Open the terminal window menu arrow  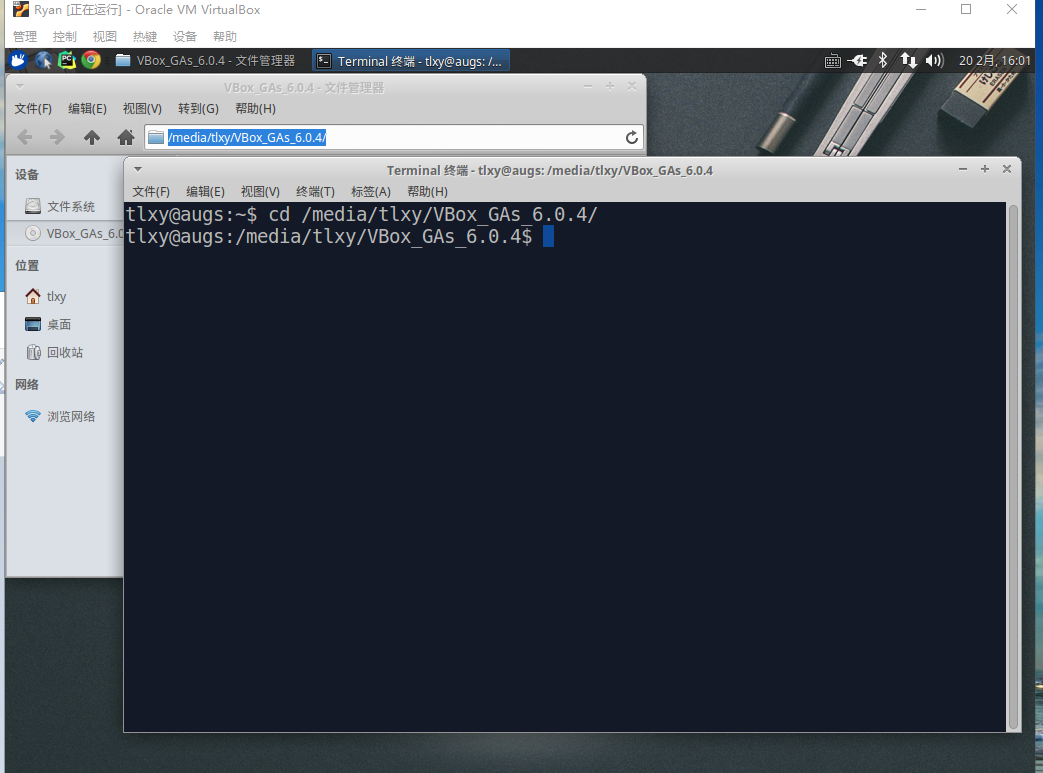[x=138, y=170]
